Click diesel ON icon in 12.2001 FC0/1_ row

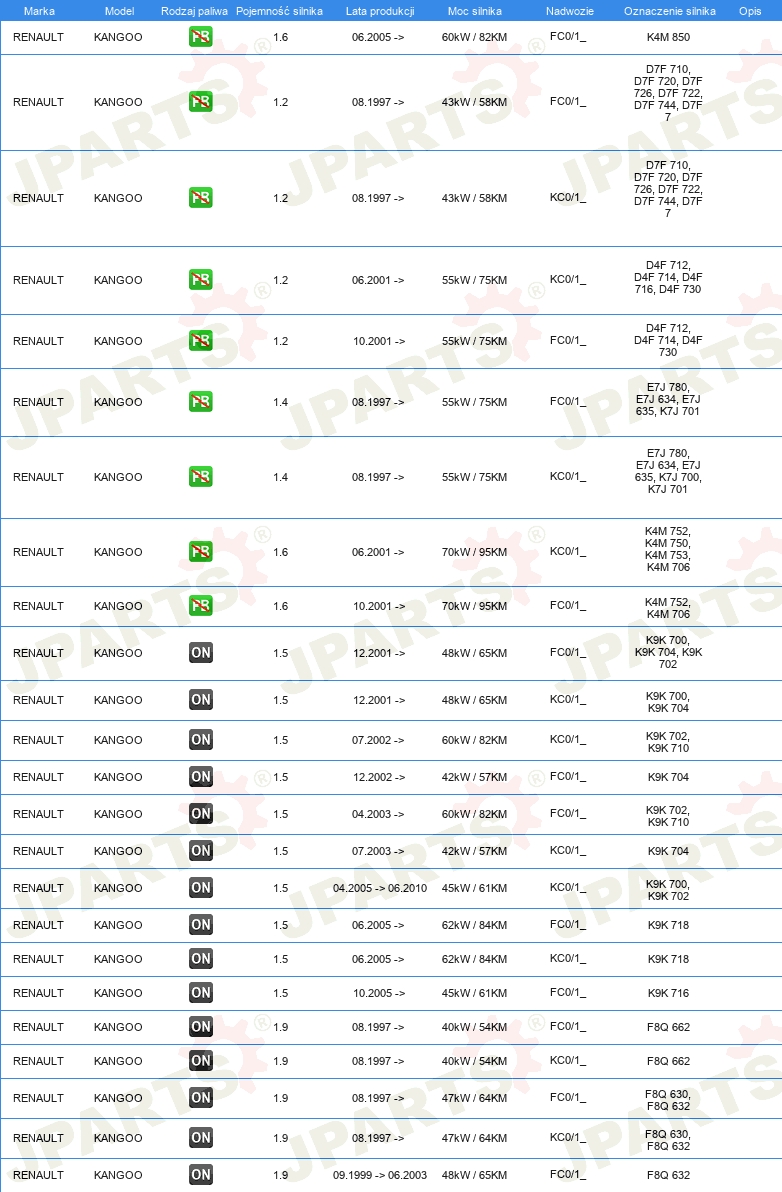click(x=201, y=652)
